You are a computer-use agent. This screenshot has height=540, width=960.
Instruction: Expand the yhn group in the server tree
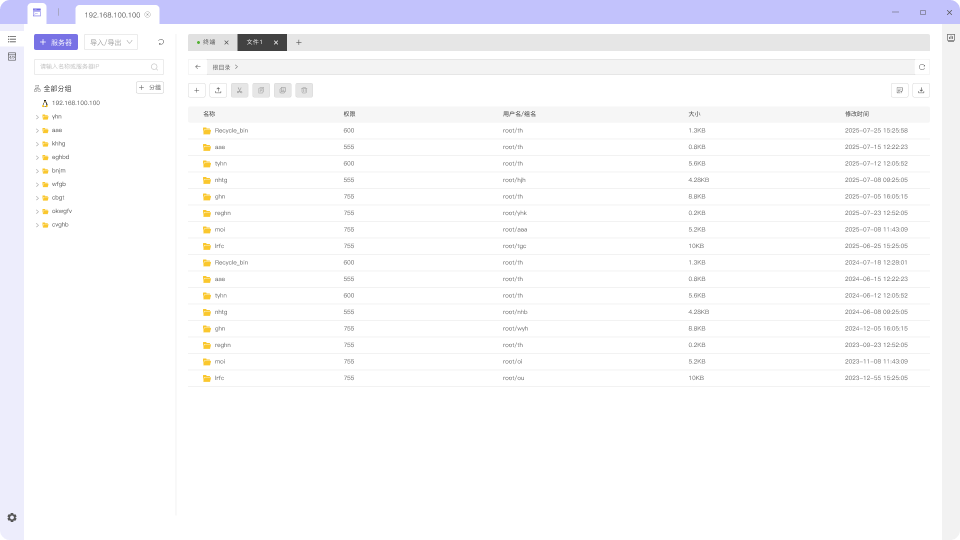(37, 117)
